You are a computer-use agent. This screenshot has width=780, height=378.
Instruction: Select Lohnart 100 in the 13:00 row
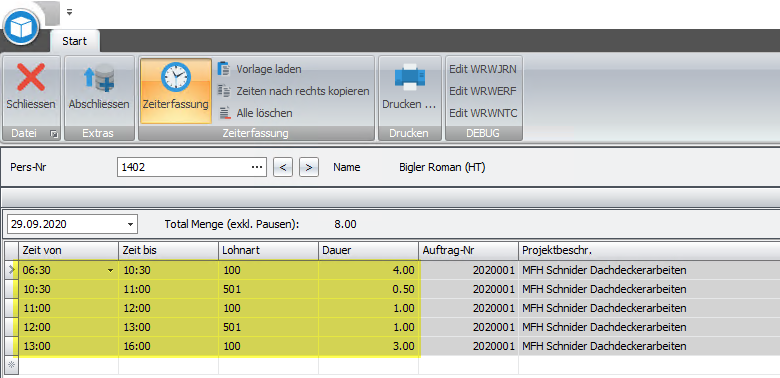point(269,346)
